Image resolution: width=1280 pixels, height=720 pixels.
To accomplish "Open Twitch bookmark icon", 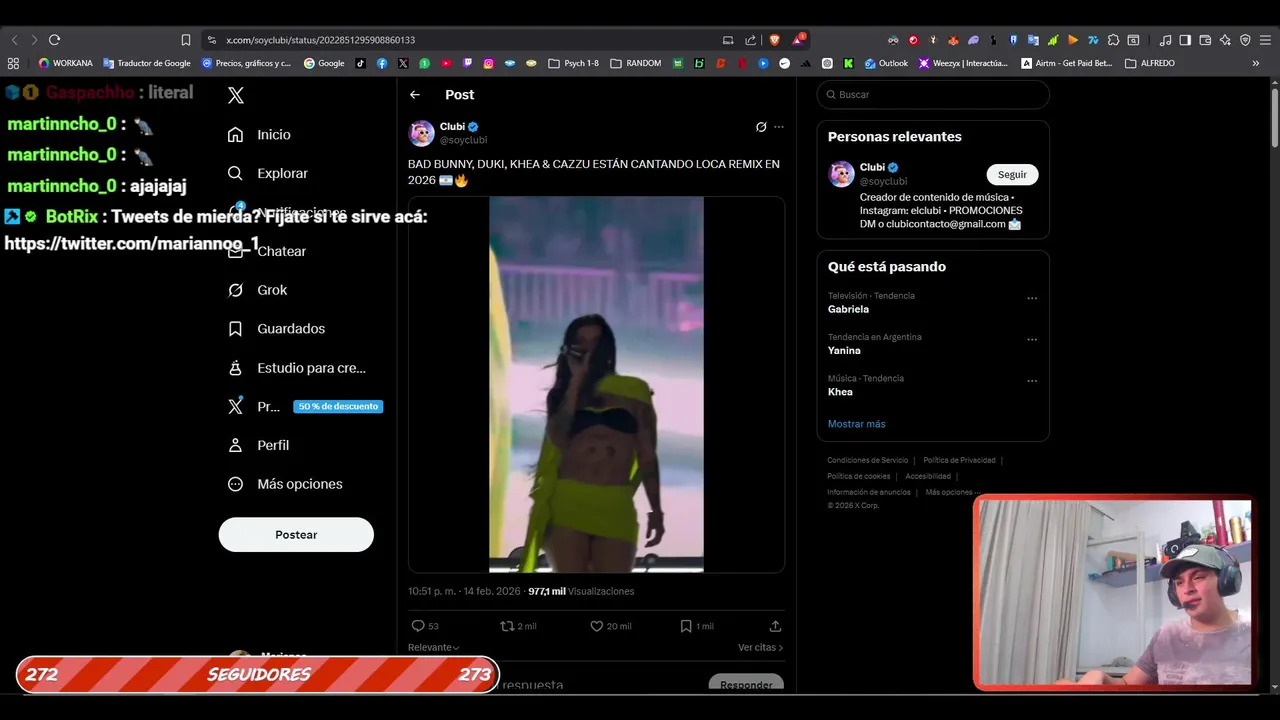I will click(467, 63).
